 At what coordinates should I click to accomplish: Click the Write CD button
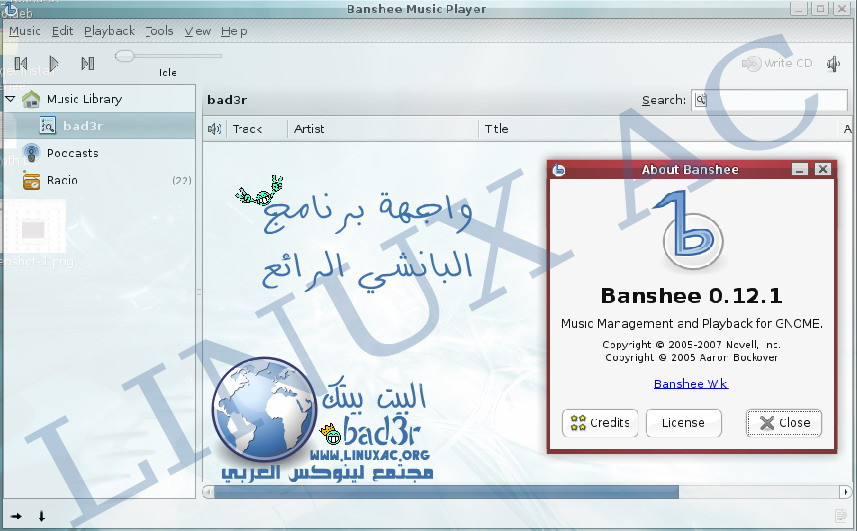tap(777, 63)
